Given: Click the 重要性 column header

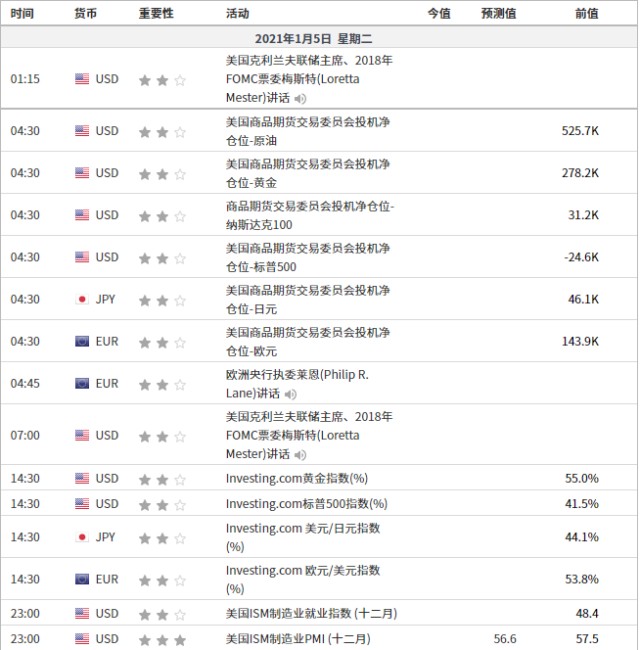Looking at the screenshot, I should (x=156, y=14).
